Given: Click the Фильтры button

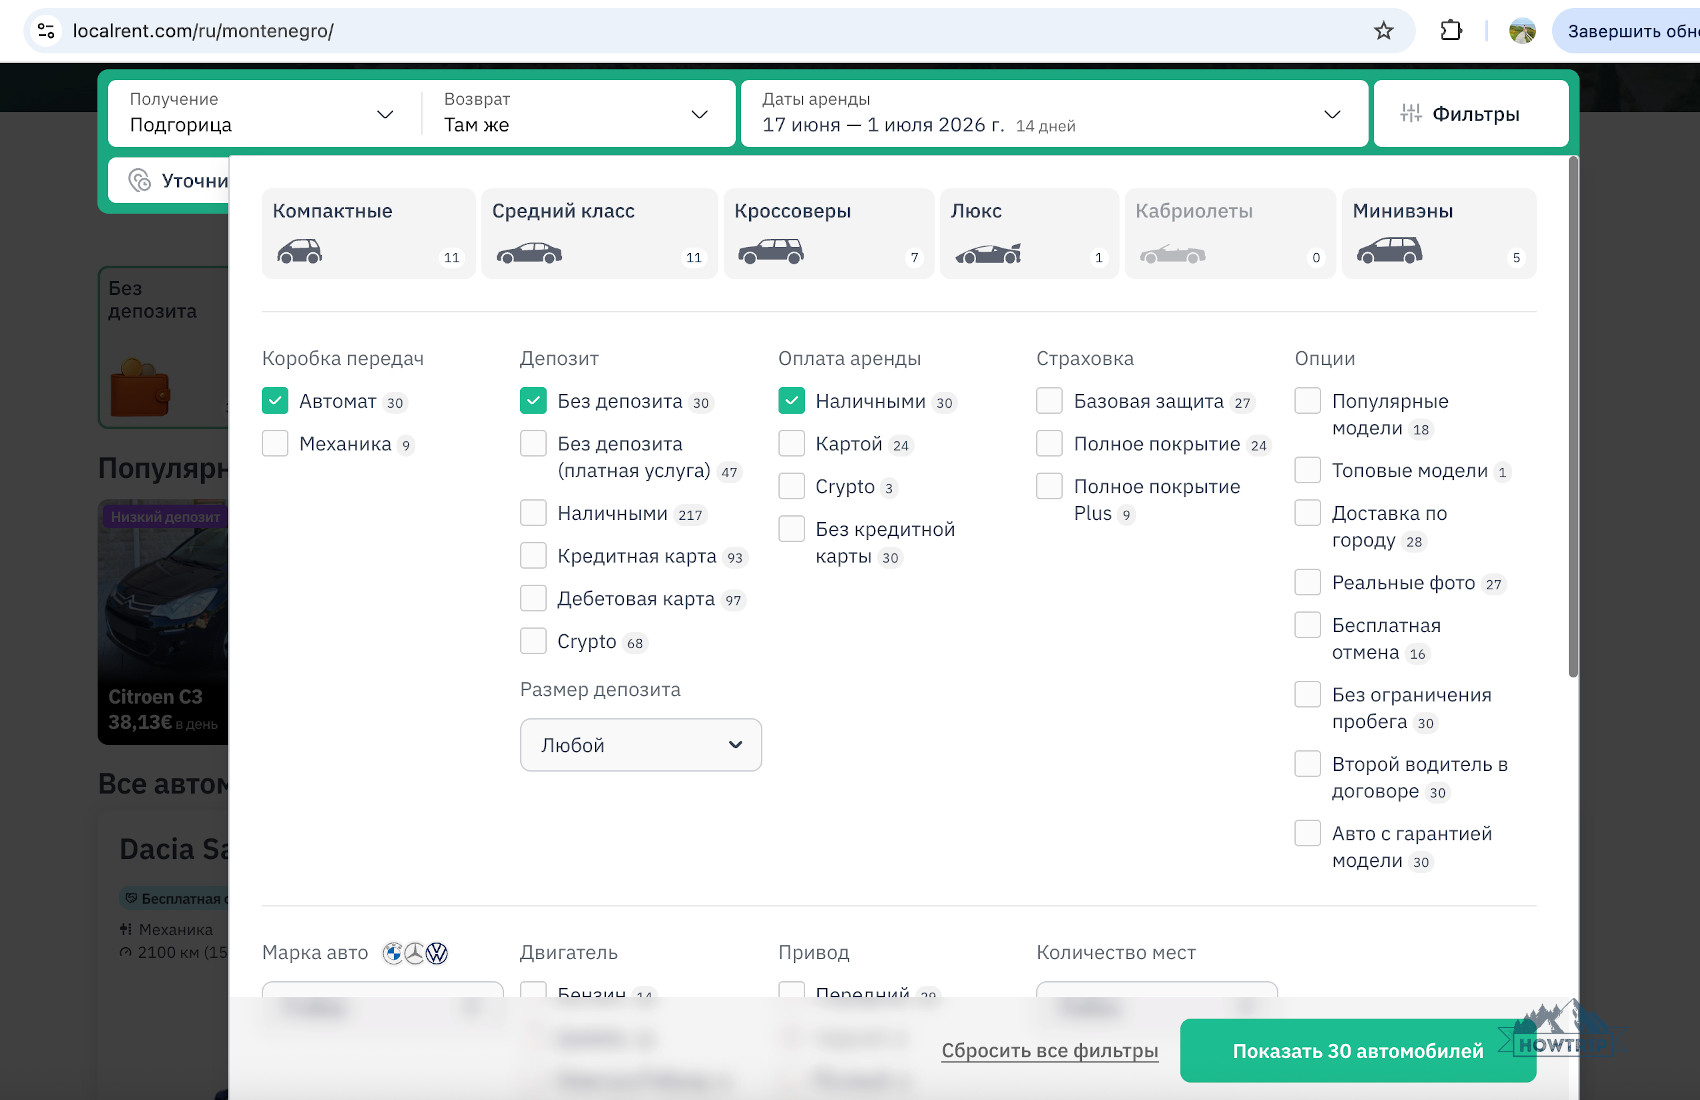Looking at the screenshot, I should 1471,114.
